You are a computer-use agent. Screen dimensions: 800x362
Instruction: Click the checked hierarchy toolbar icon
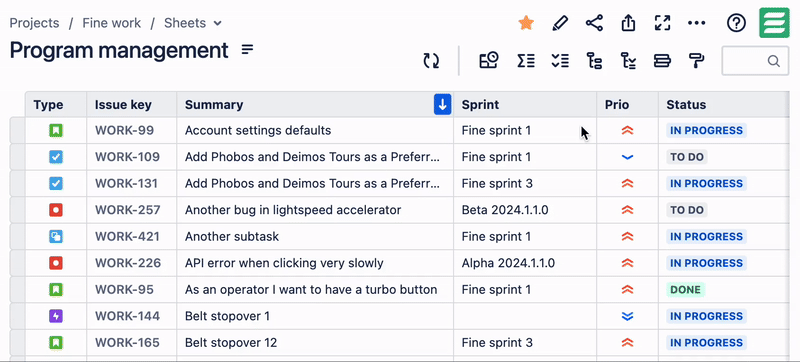tap(628, 61)
